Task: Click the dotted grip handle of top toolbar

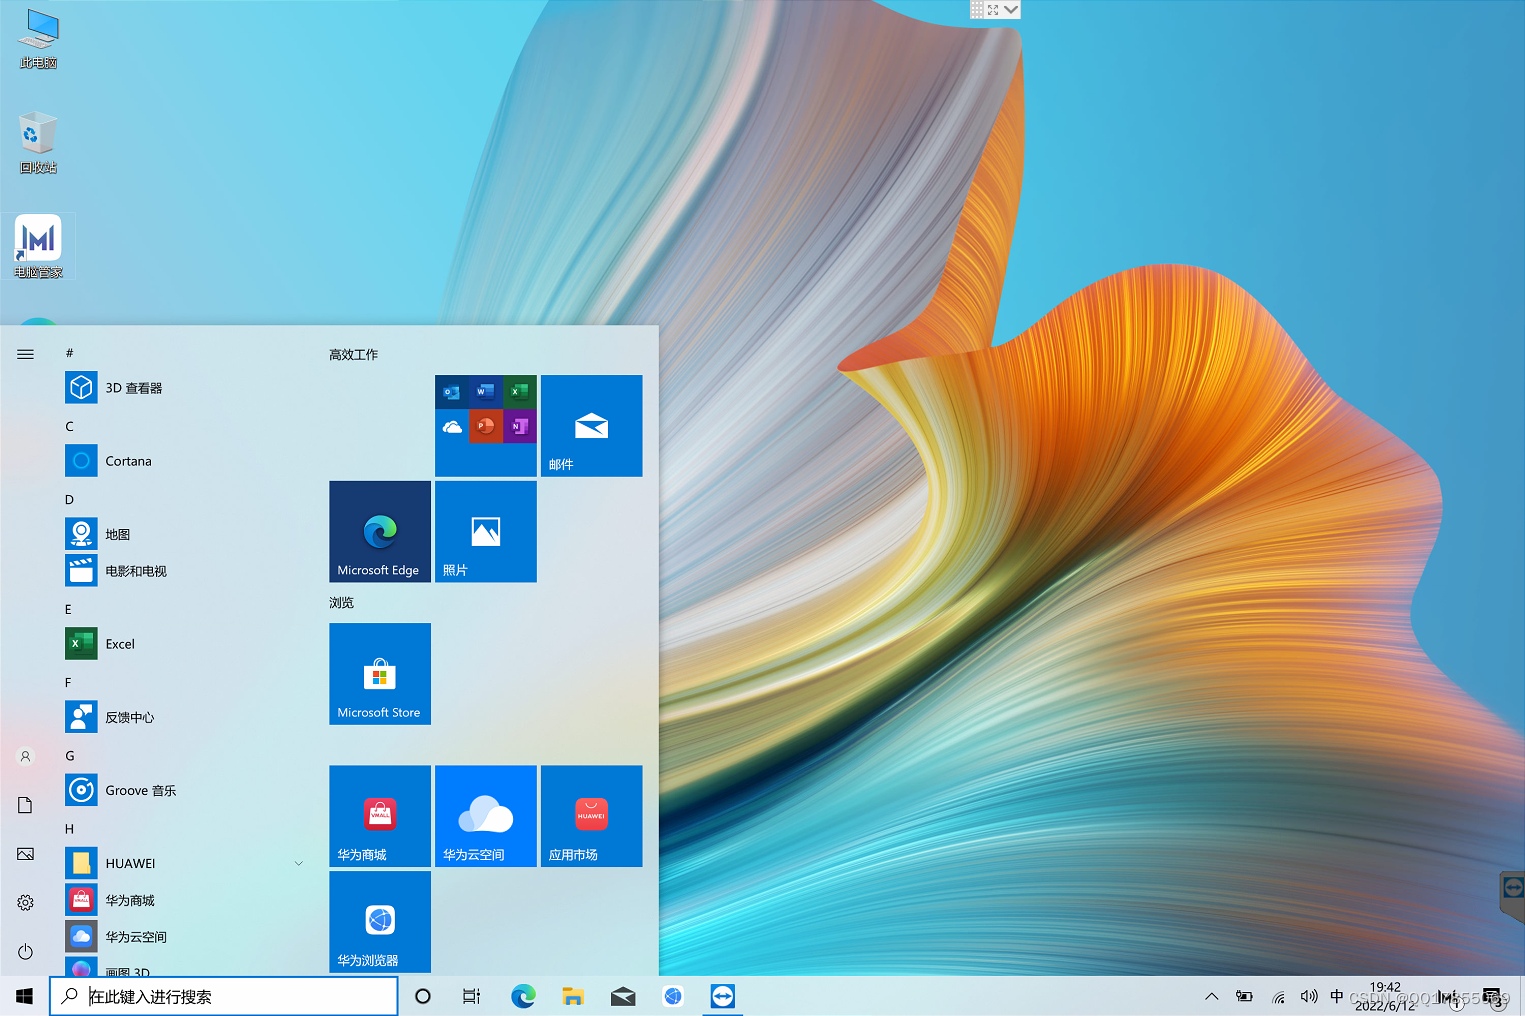Action: click(x=977, y=10)
